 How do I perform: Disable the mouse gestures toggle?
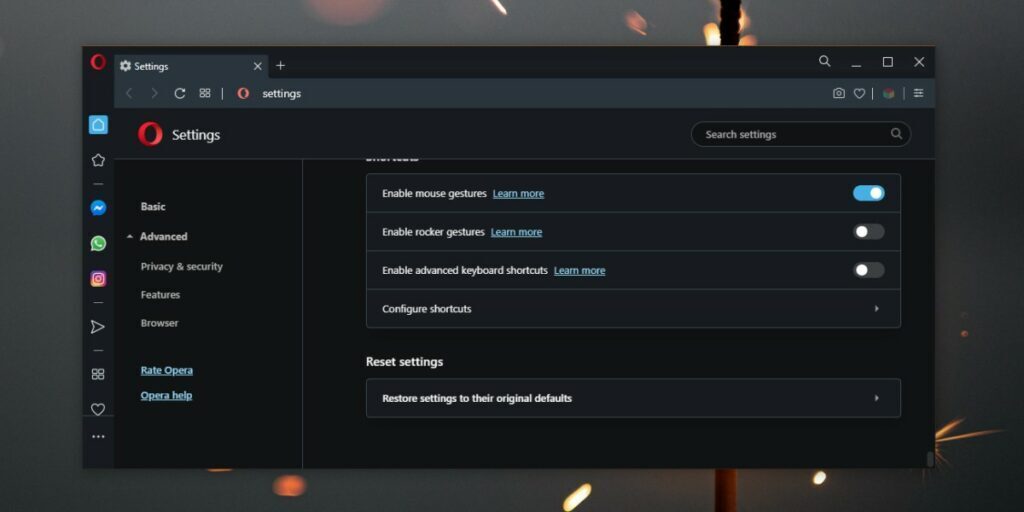868,193
